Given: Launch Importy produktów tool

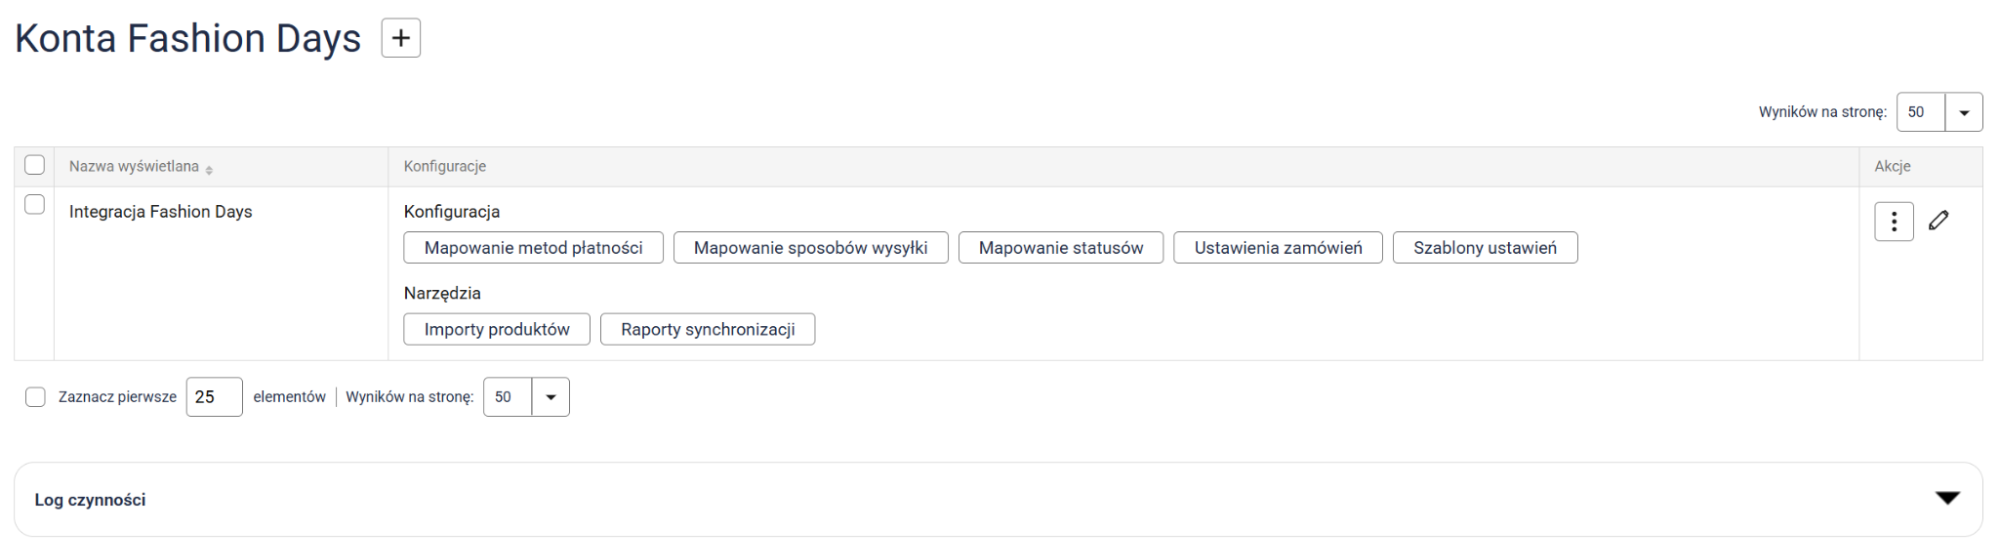Looking at the screenshot, I should tap(496, 329).
